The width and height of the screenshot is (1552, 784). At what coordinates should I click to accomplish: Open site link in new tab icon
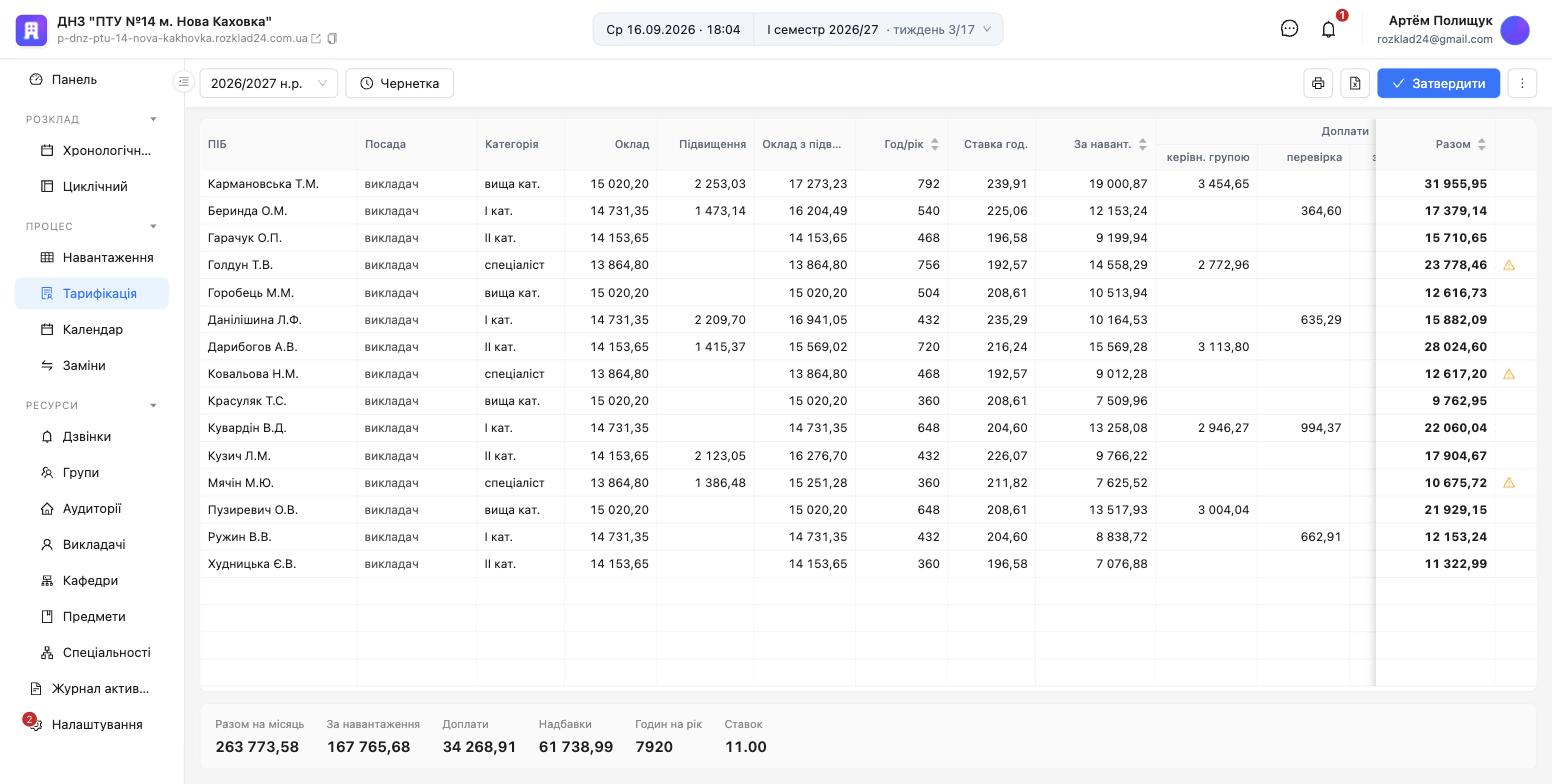(x=316, y=39)
